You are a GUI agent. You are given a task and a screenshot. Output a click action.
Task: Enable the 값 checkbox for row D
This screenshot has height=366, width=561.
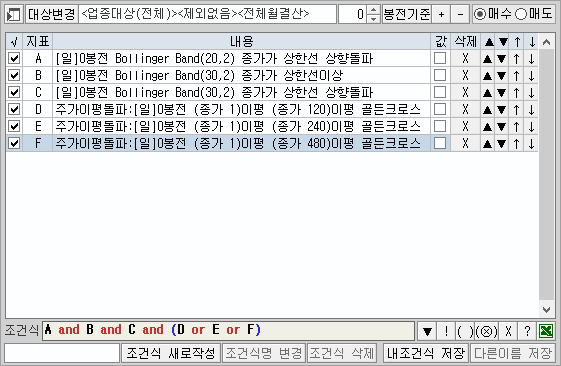click(440, 109)
